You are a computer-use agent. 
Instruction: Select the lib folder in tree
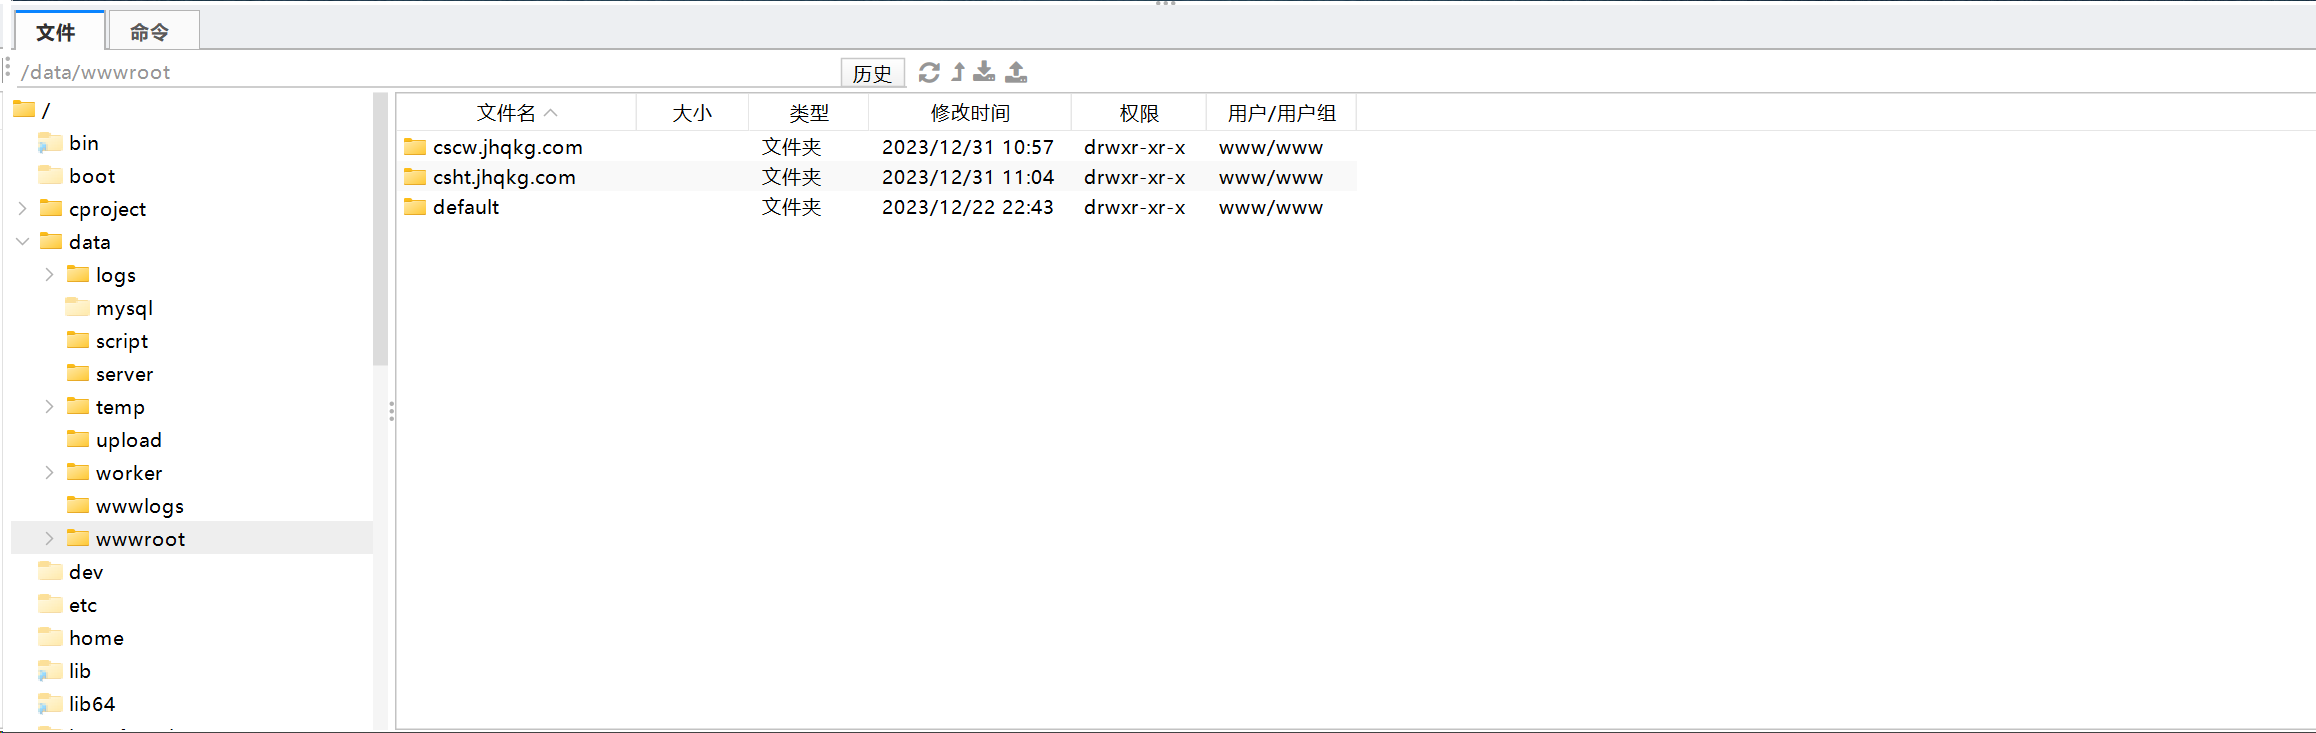pos(64,671)
